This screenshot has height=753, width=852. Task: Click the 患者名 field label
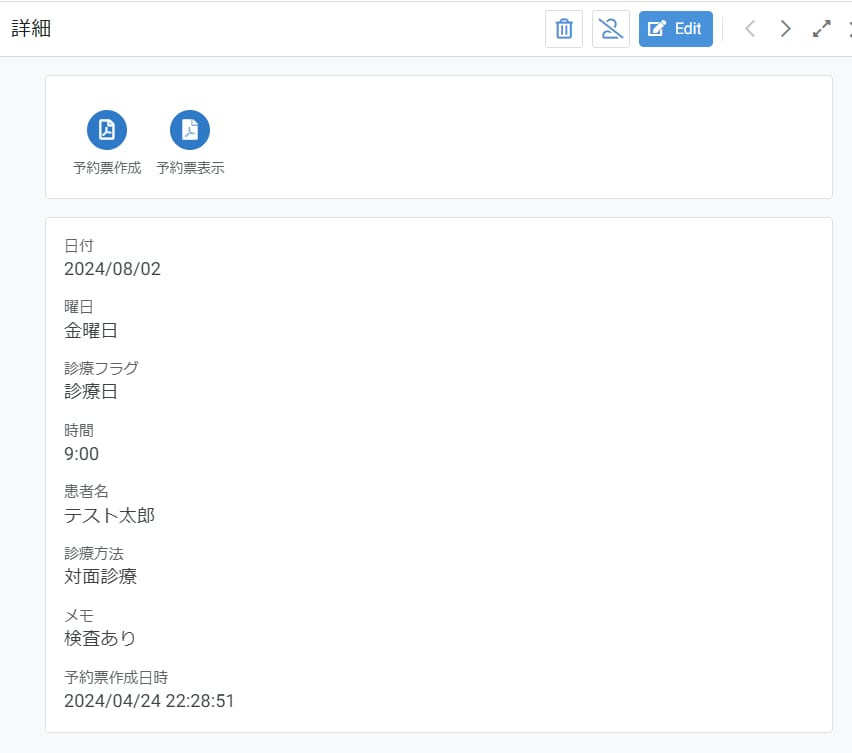click(x=86, y=491)
